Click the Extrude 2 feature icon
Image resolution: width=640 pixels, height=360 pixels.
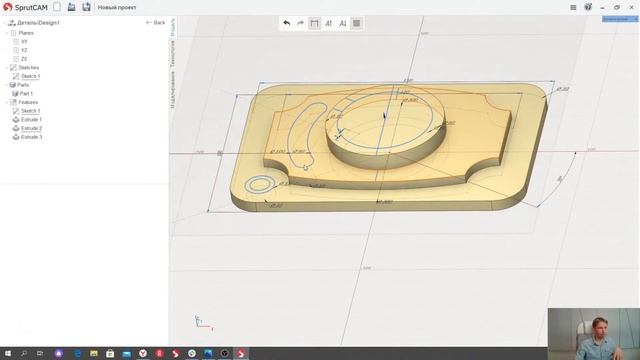(x=16, y=128)
